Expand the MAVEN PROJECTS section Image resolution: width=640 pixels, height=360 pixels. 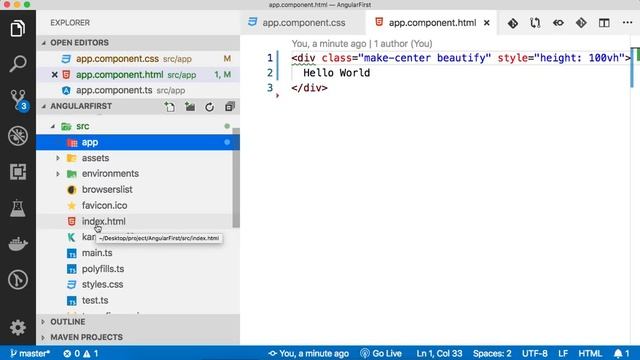(138, 338)
